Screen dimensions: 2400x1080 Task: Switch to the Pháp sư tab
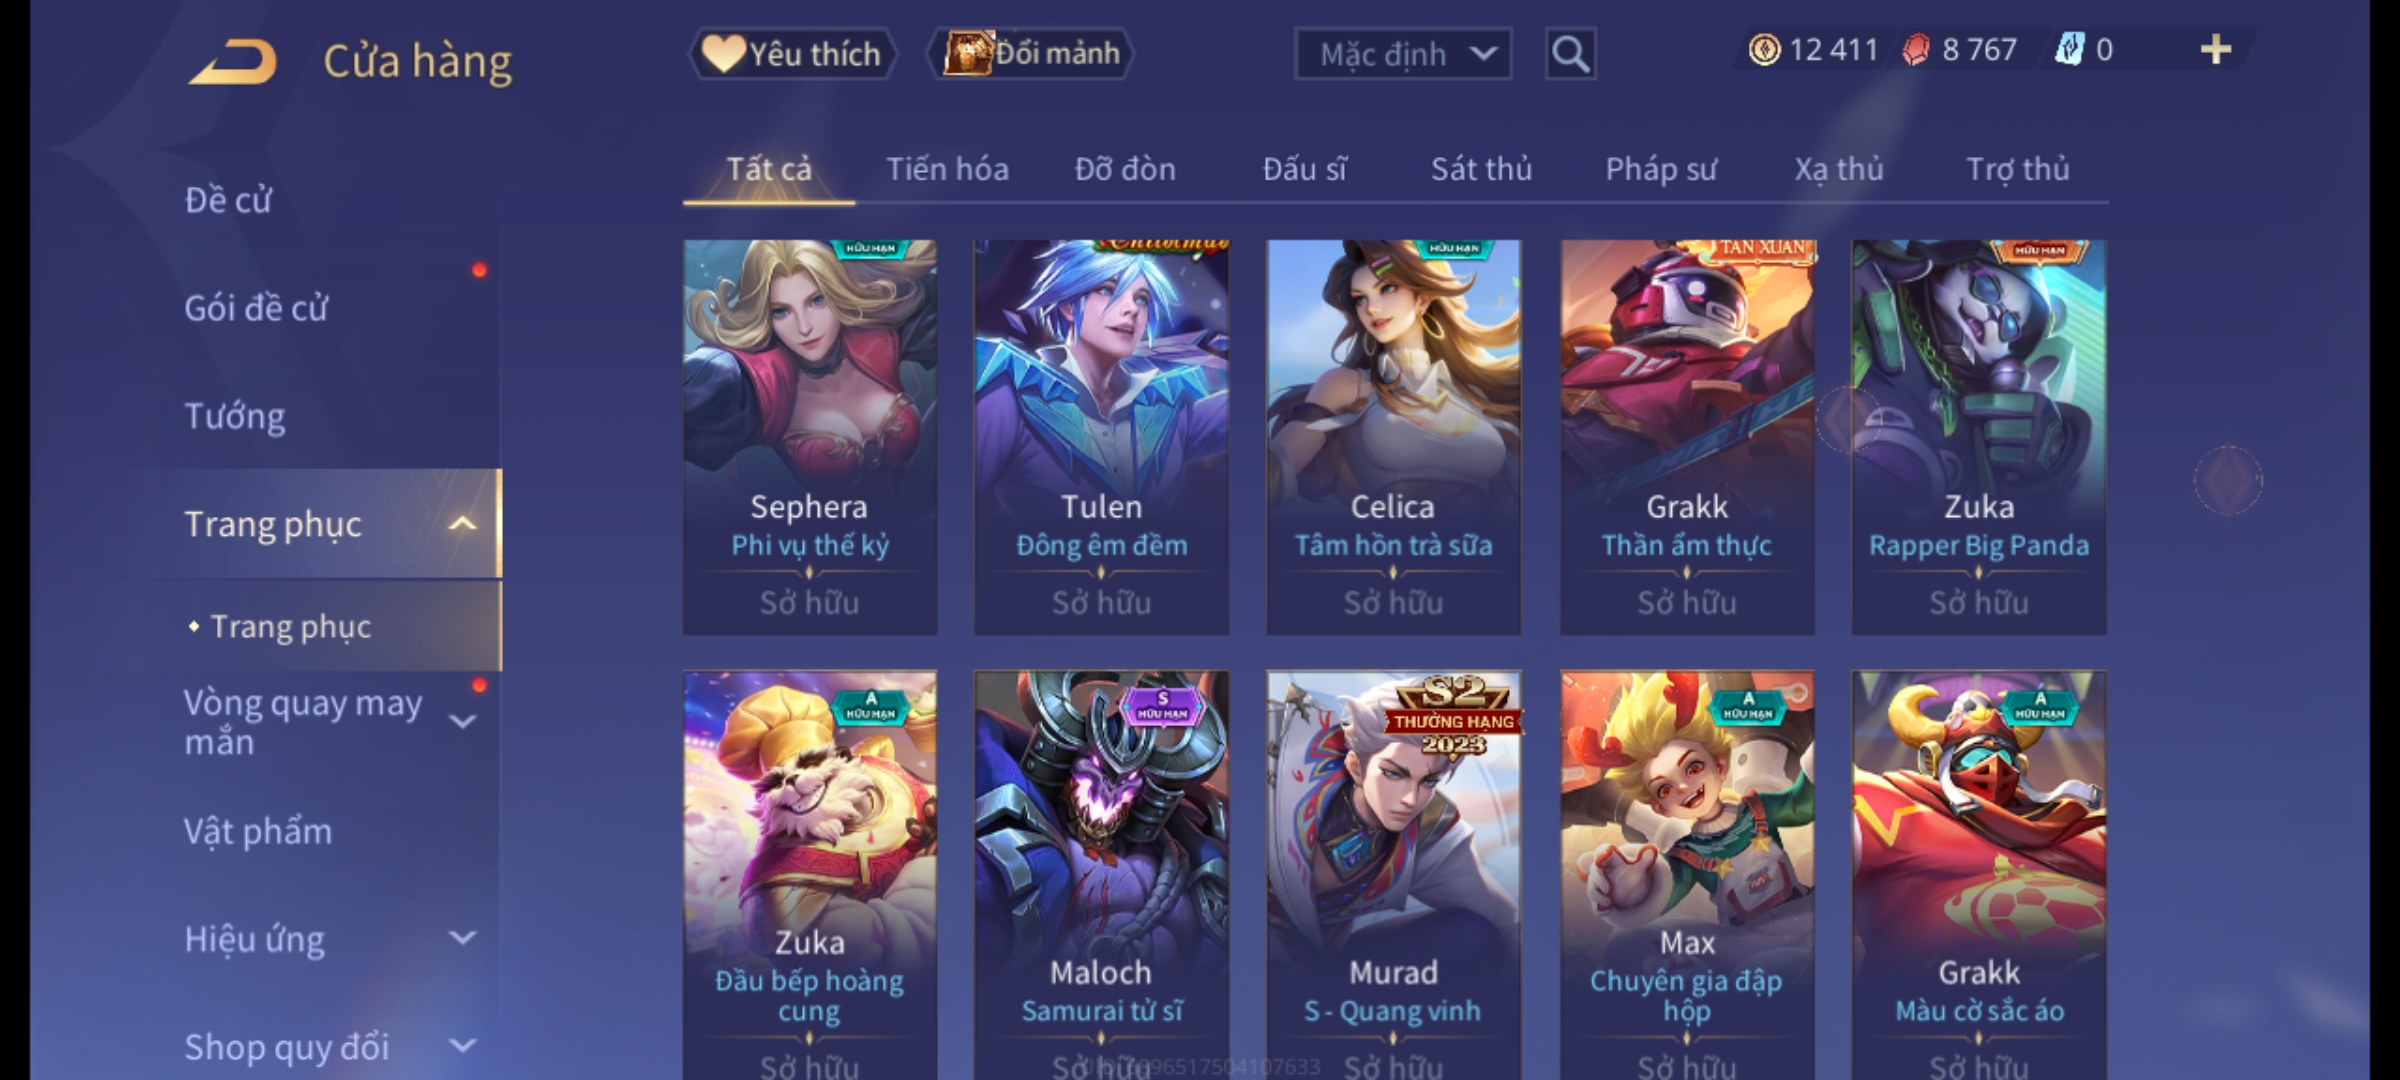[1660, 169]
